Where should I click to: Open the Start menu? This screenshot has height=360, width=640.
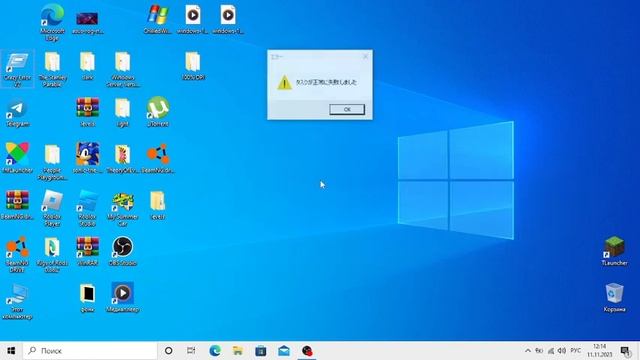[x=11, y=351]
